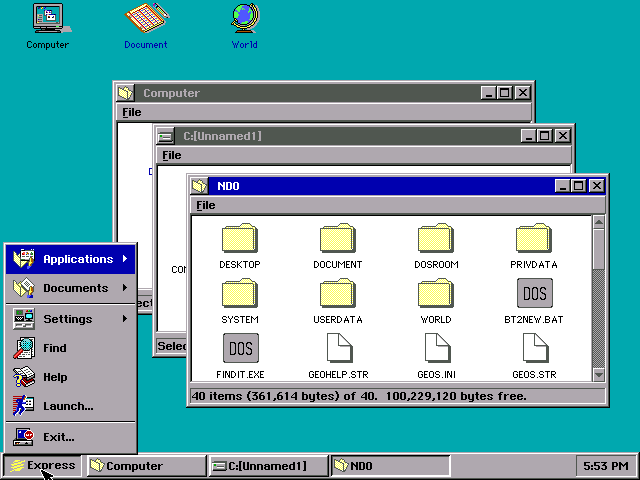640x480 pixels.
Task: Click the folder icon in Computer window title bar
Action: point(126,93)
